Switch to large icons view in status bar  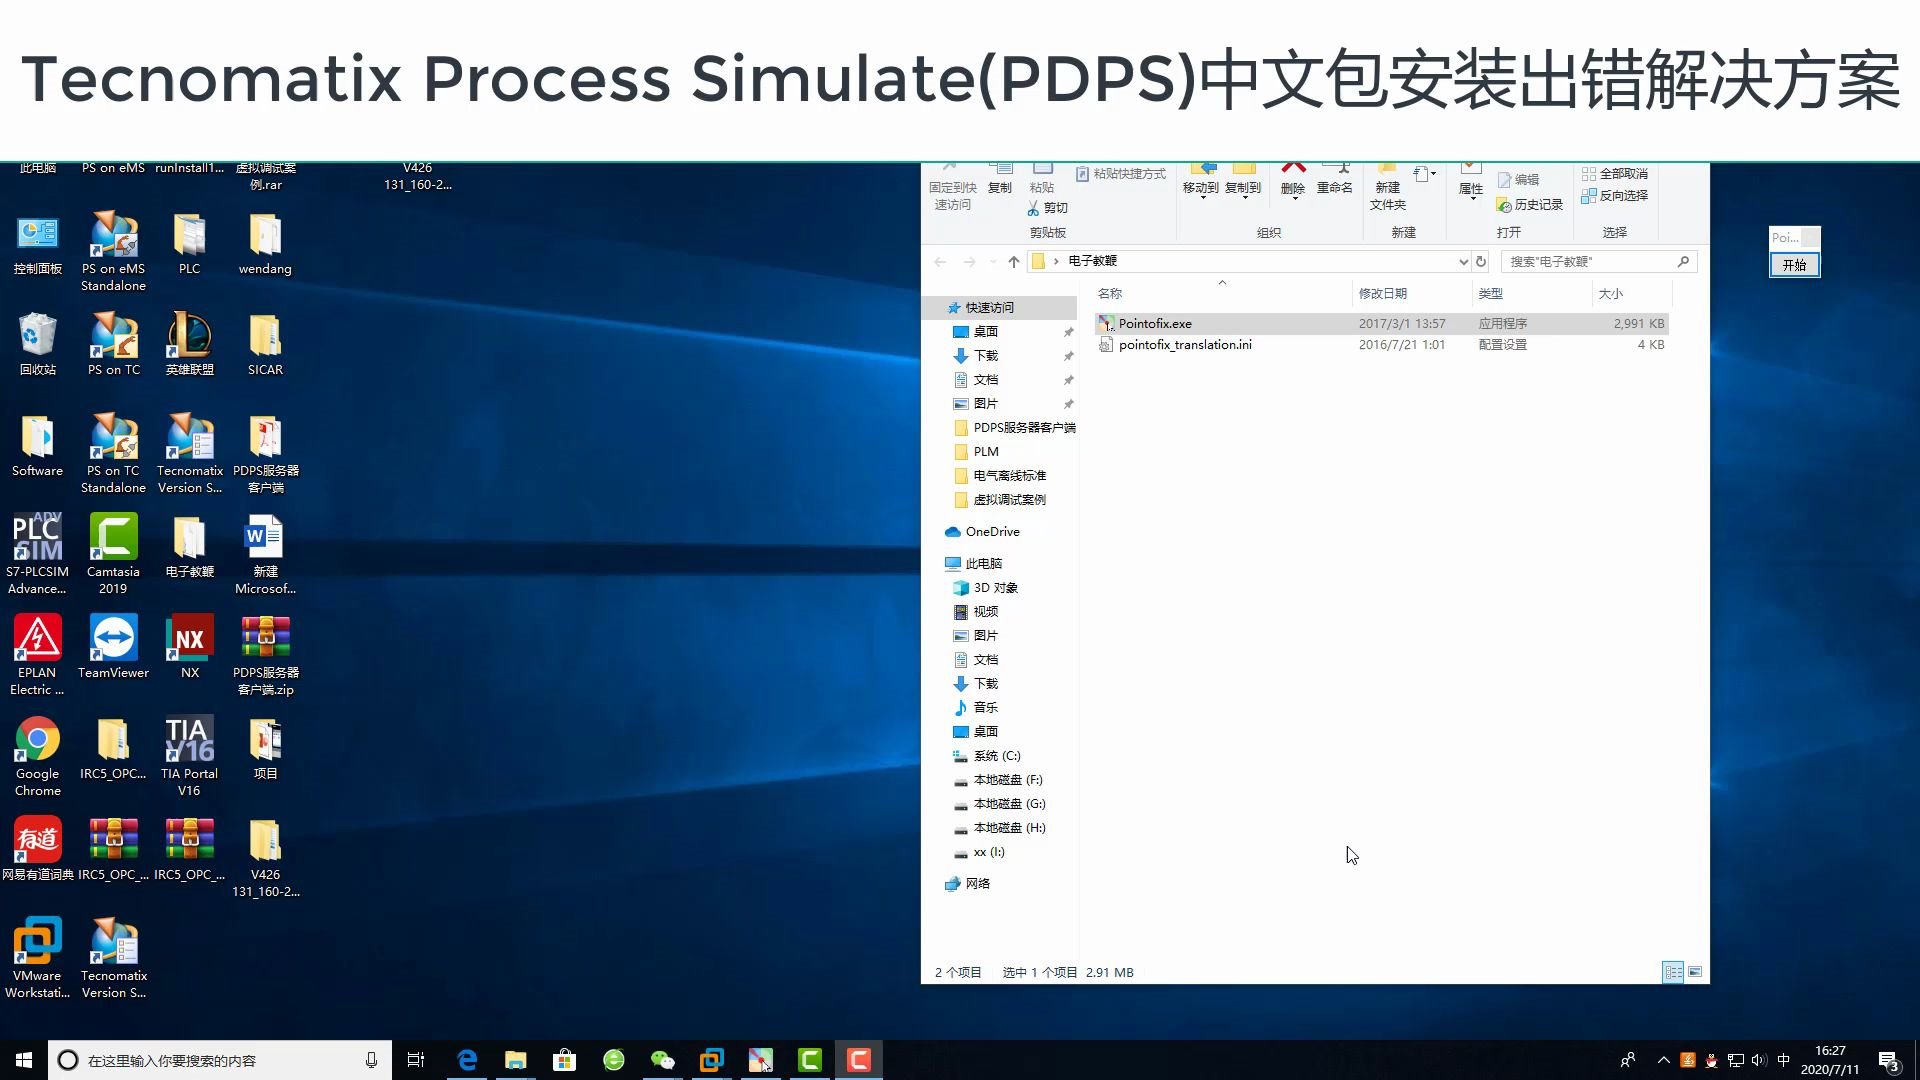click(1695, 972)
